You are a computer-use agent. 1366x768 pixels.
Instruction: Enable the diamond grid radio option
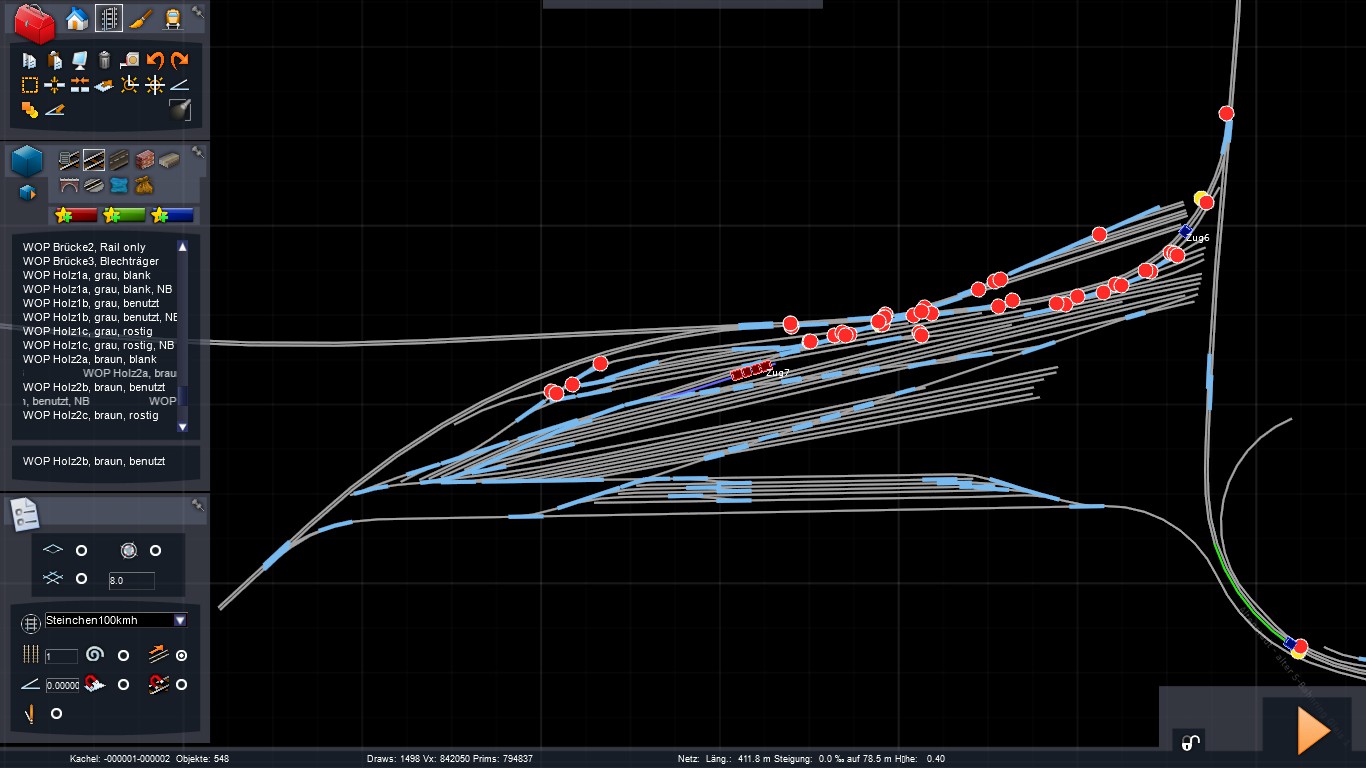tap(82, 551)
